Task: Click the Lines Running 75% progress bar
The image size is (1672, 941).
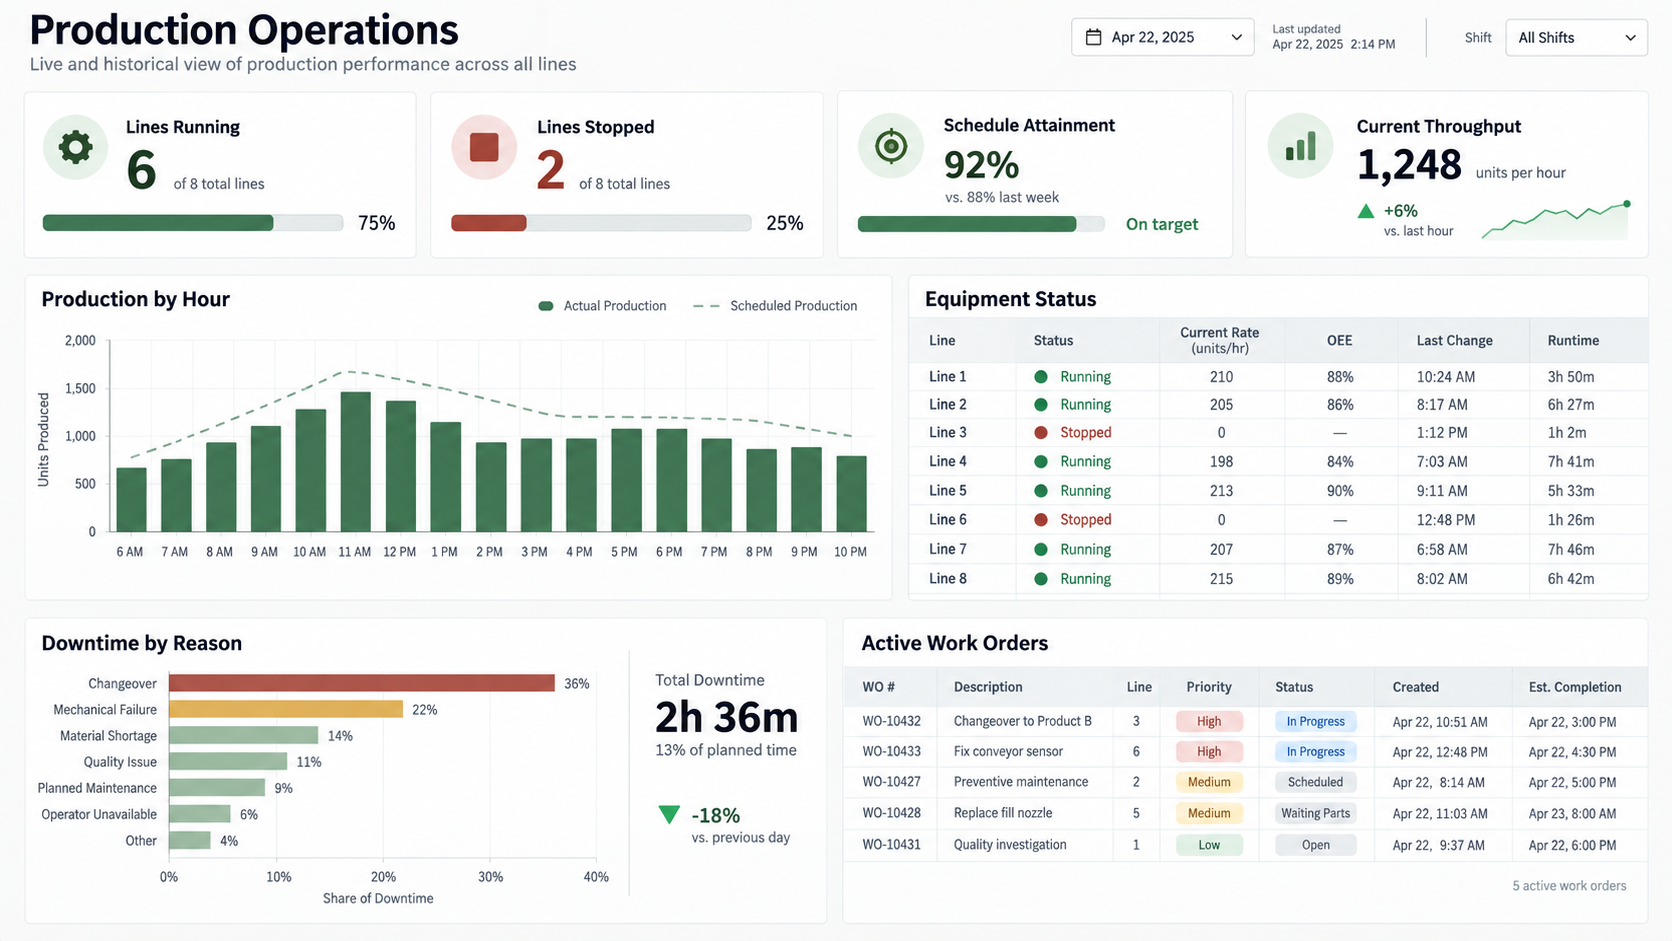Action: click(x=193, y=223)
